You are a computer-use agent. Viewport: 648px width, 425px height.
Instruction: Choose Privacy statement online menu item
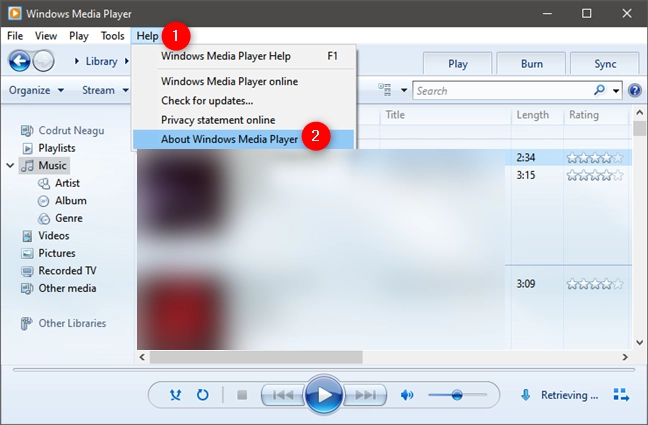tap(244, 120)
